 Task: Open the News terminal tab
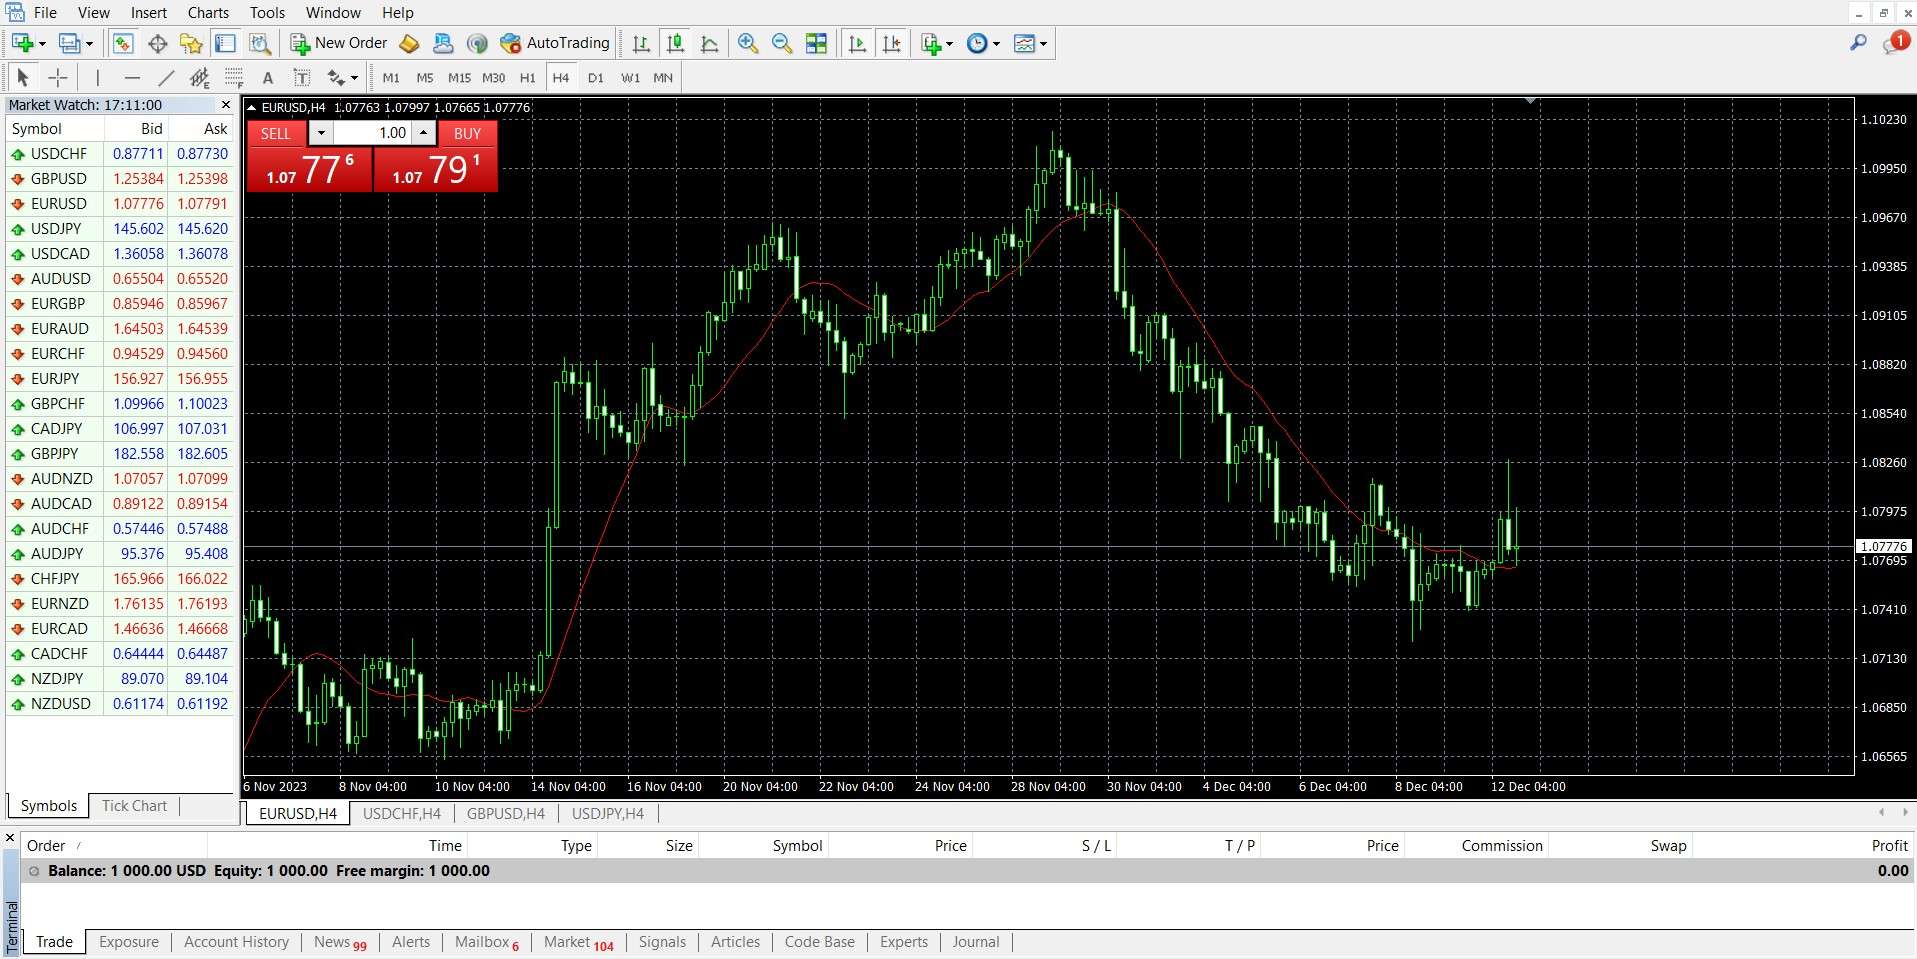(x=340, y=942)
